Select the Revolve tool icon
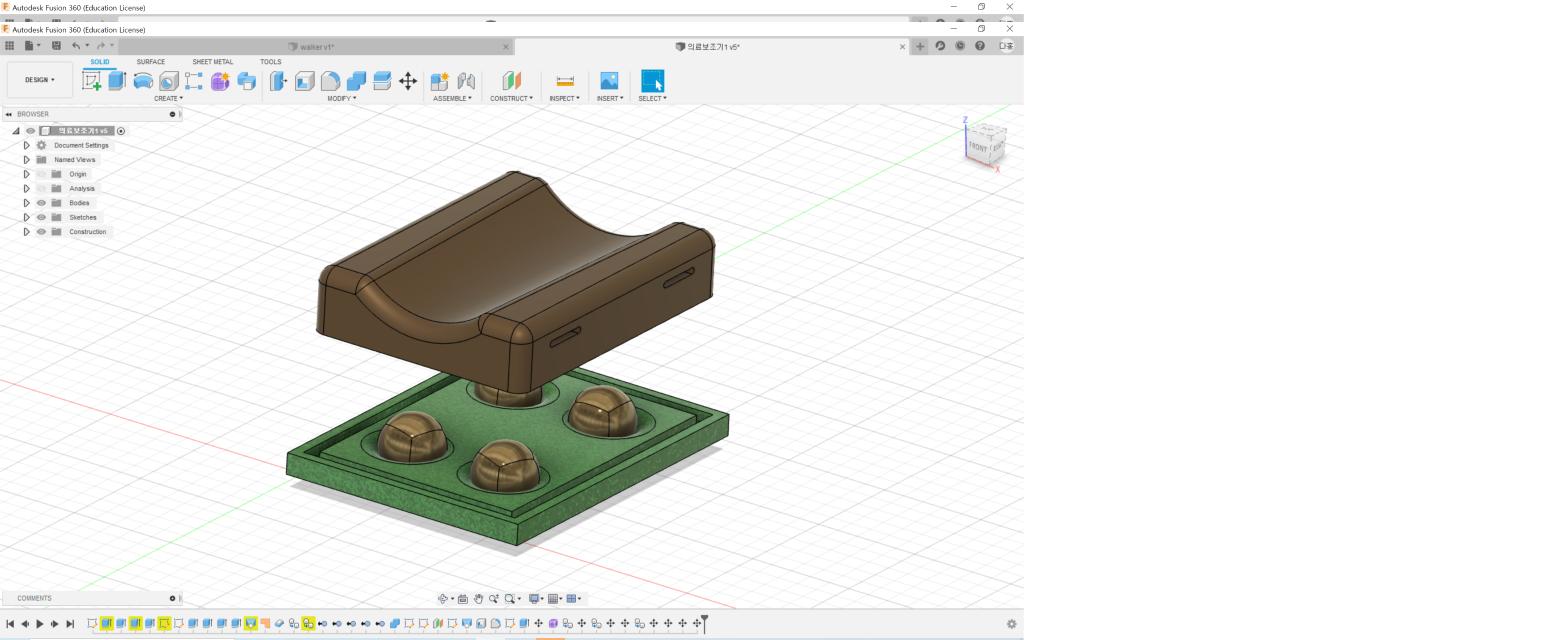 coord(143,81)
